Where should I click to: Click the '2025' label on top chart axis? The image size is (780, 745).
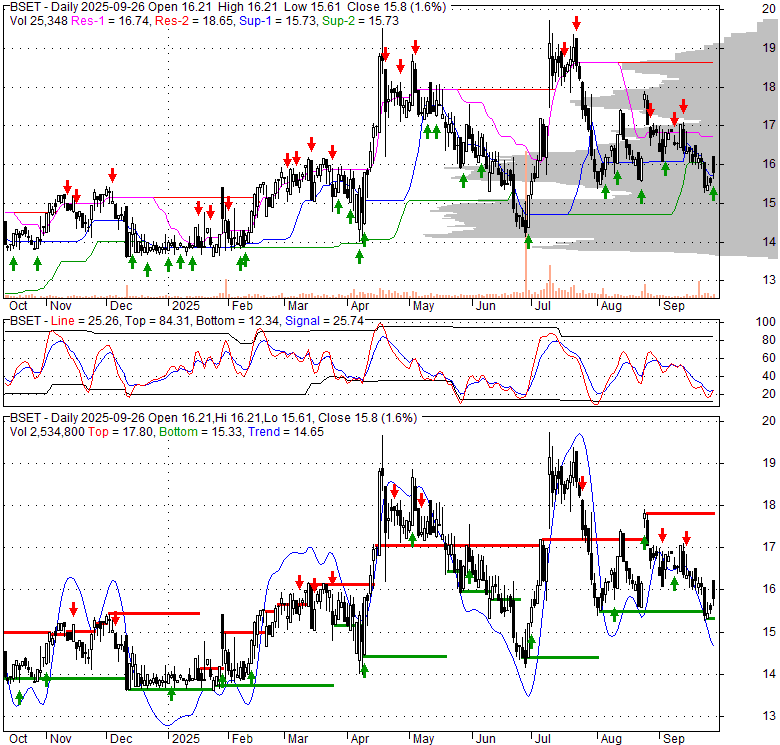click(x=186, y=306)
